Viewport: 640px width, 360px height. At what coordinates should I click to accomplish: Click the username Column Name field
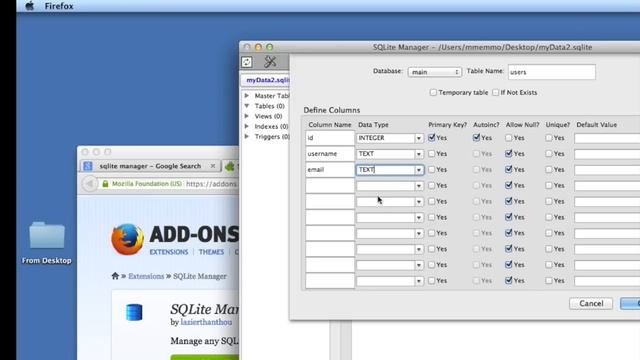click(330, 154)
